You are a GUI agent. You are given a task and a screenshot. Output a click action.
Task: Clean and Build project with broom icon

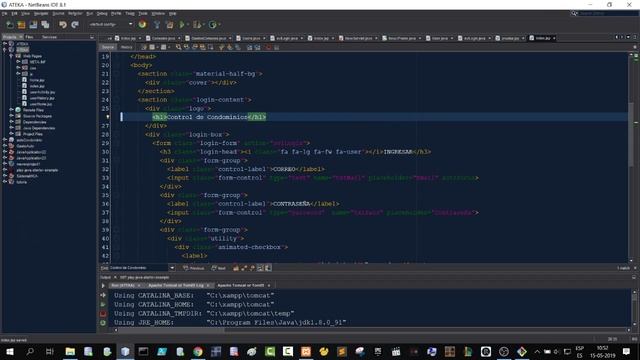click(x=170, y=25)
